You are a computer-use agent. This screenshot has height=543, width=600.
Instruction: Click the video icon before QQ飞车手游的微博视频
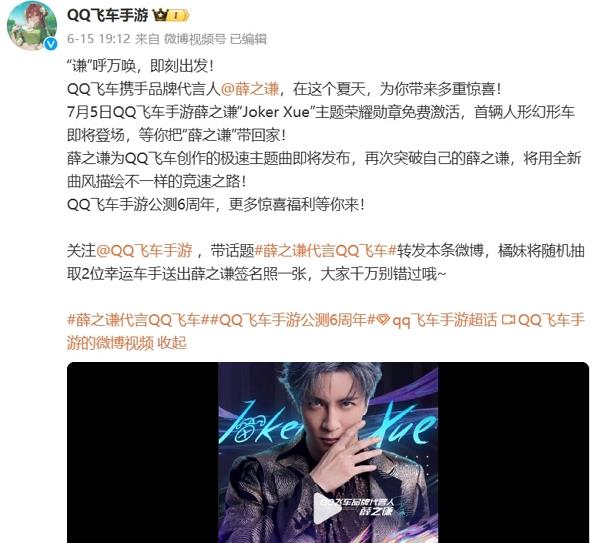[x=509, y=320]
